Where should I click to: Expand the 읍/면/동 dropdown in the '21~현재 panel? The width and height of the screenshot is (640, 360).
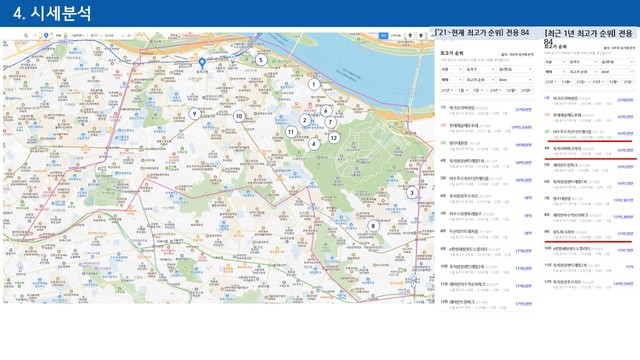click(x=515, y=70)
